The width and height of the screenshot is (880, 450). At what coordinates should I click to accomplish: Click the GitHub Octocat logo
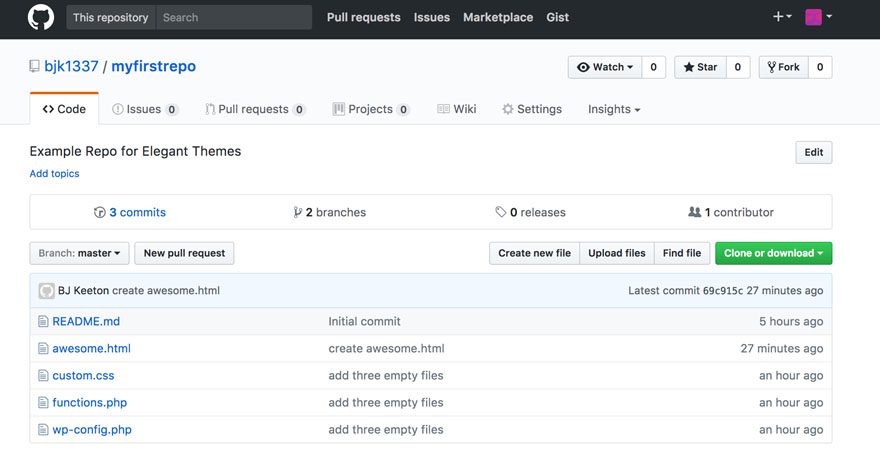[40, 17]
